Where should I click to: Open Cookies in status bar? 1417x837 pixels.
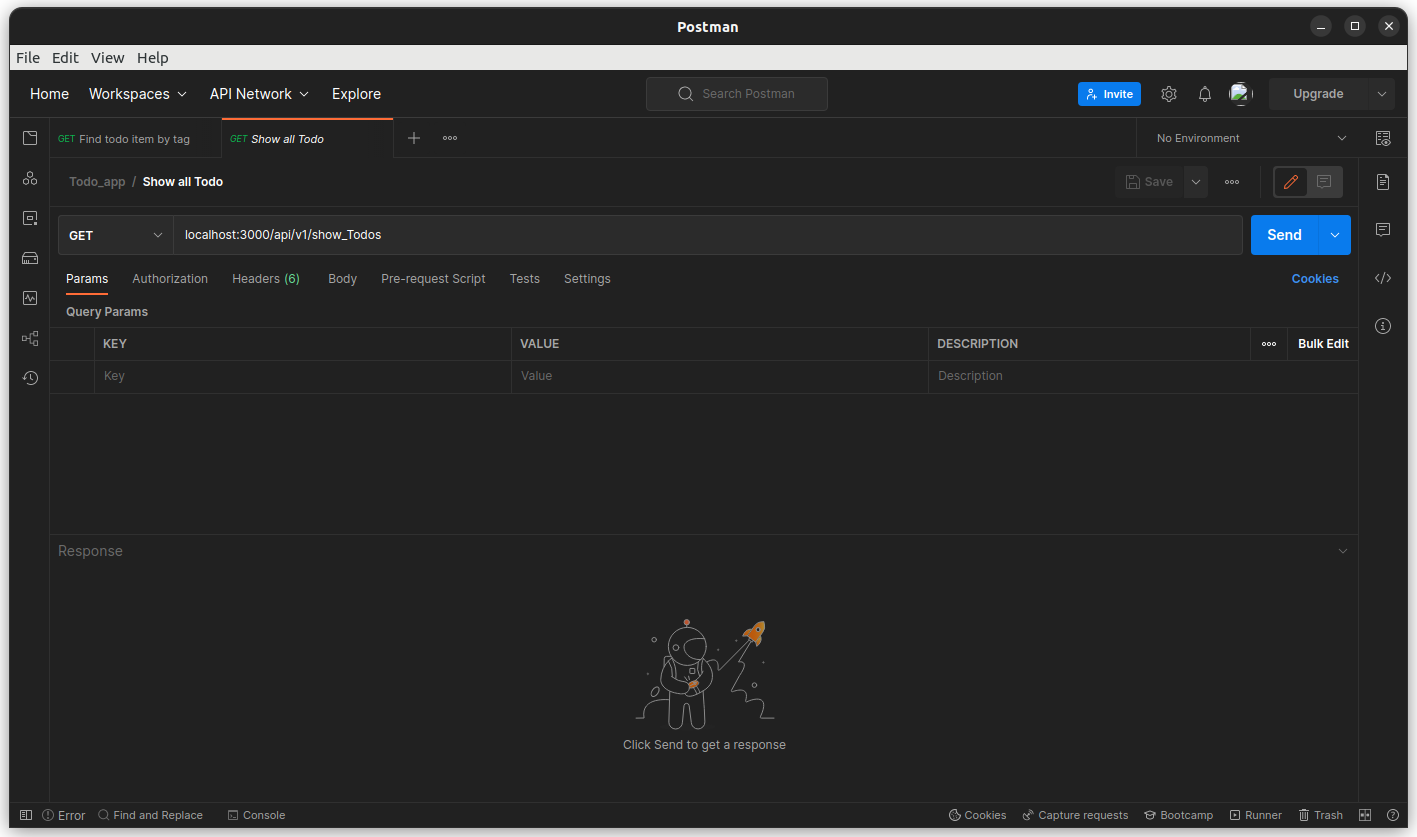coord(977,815)
